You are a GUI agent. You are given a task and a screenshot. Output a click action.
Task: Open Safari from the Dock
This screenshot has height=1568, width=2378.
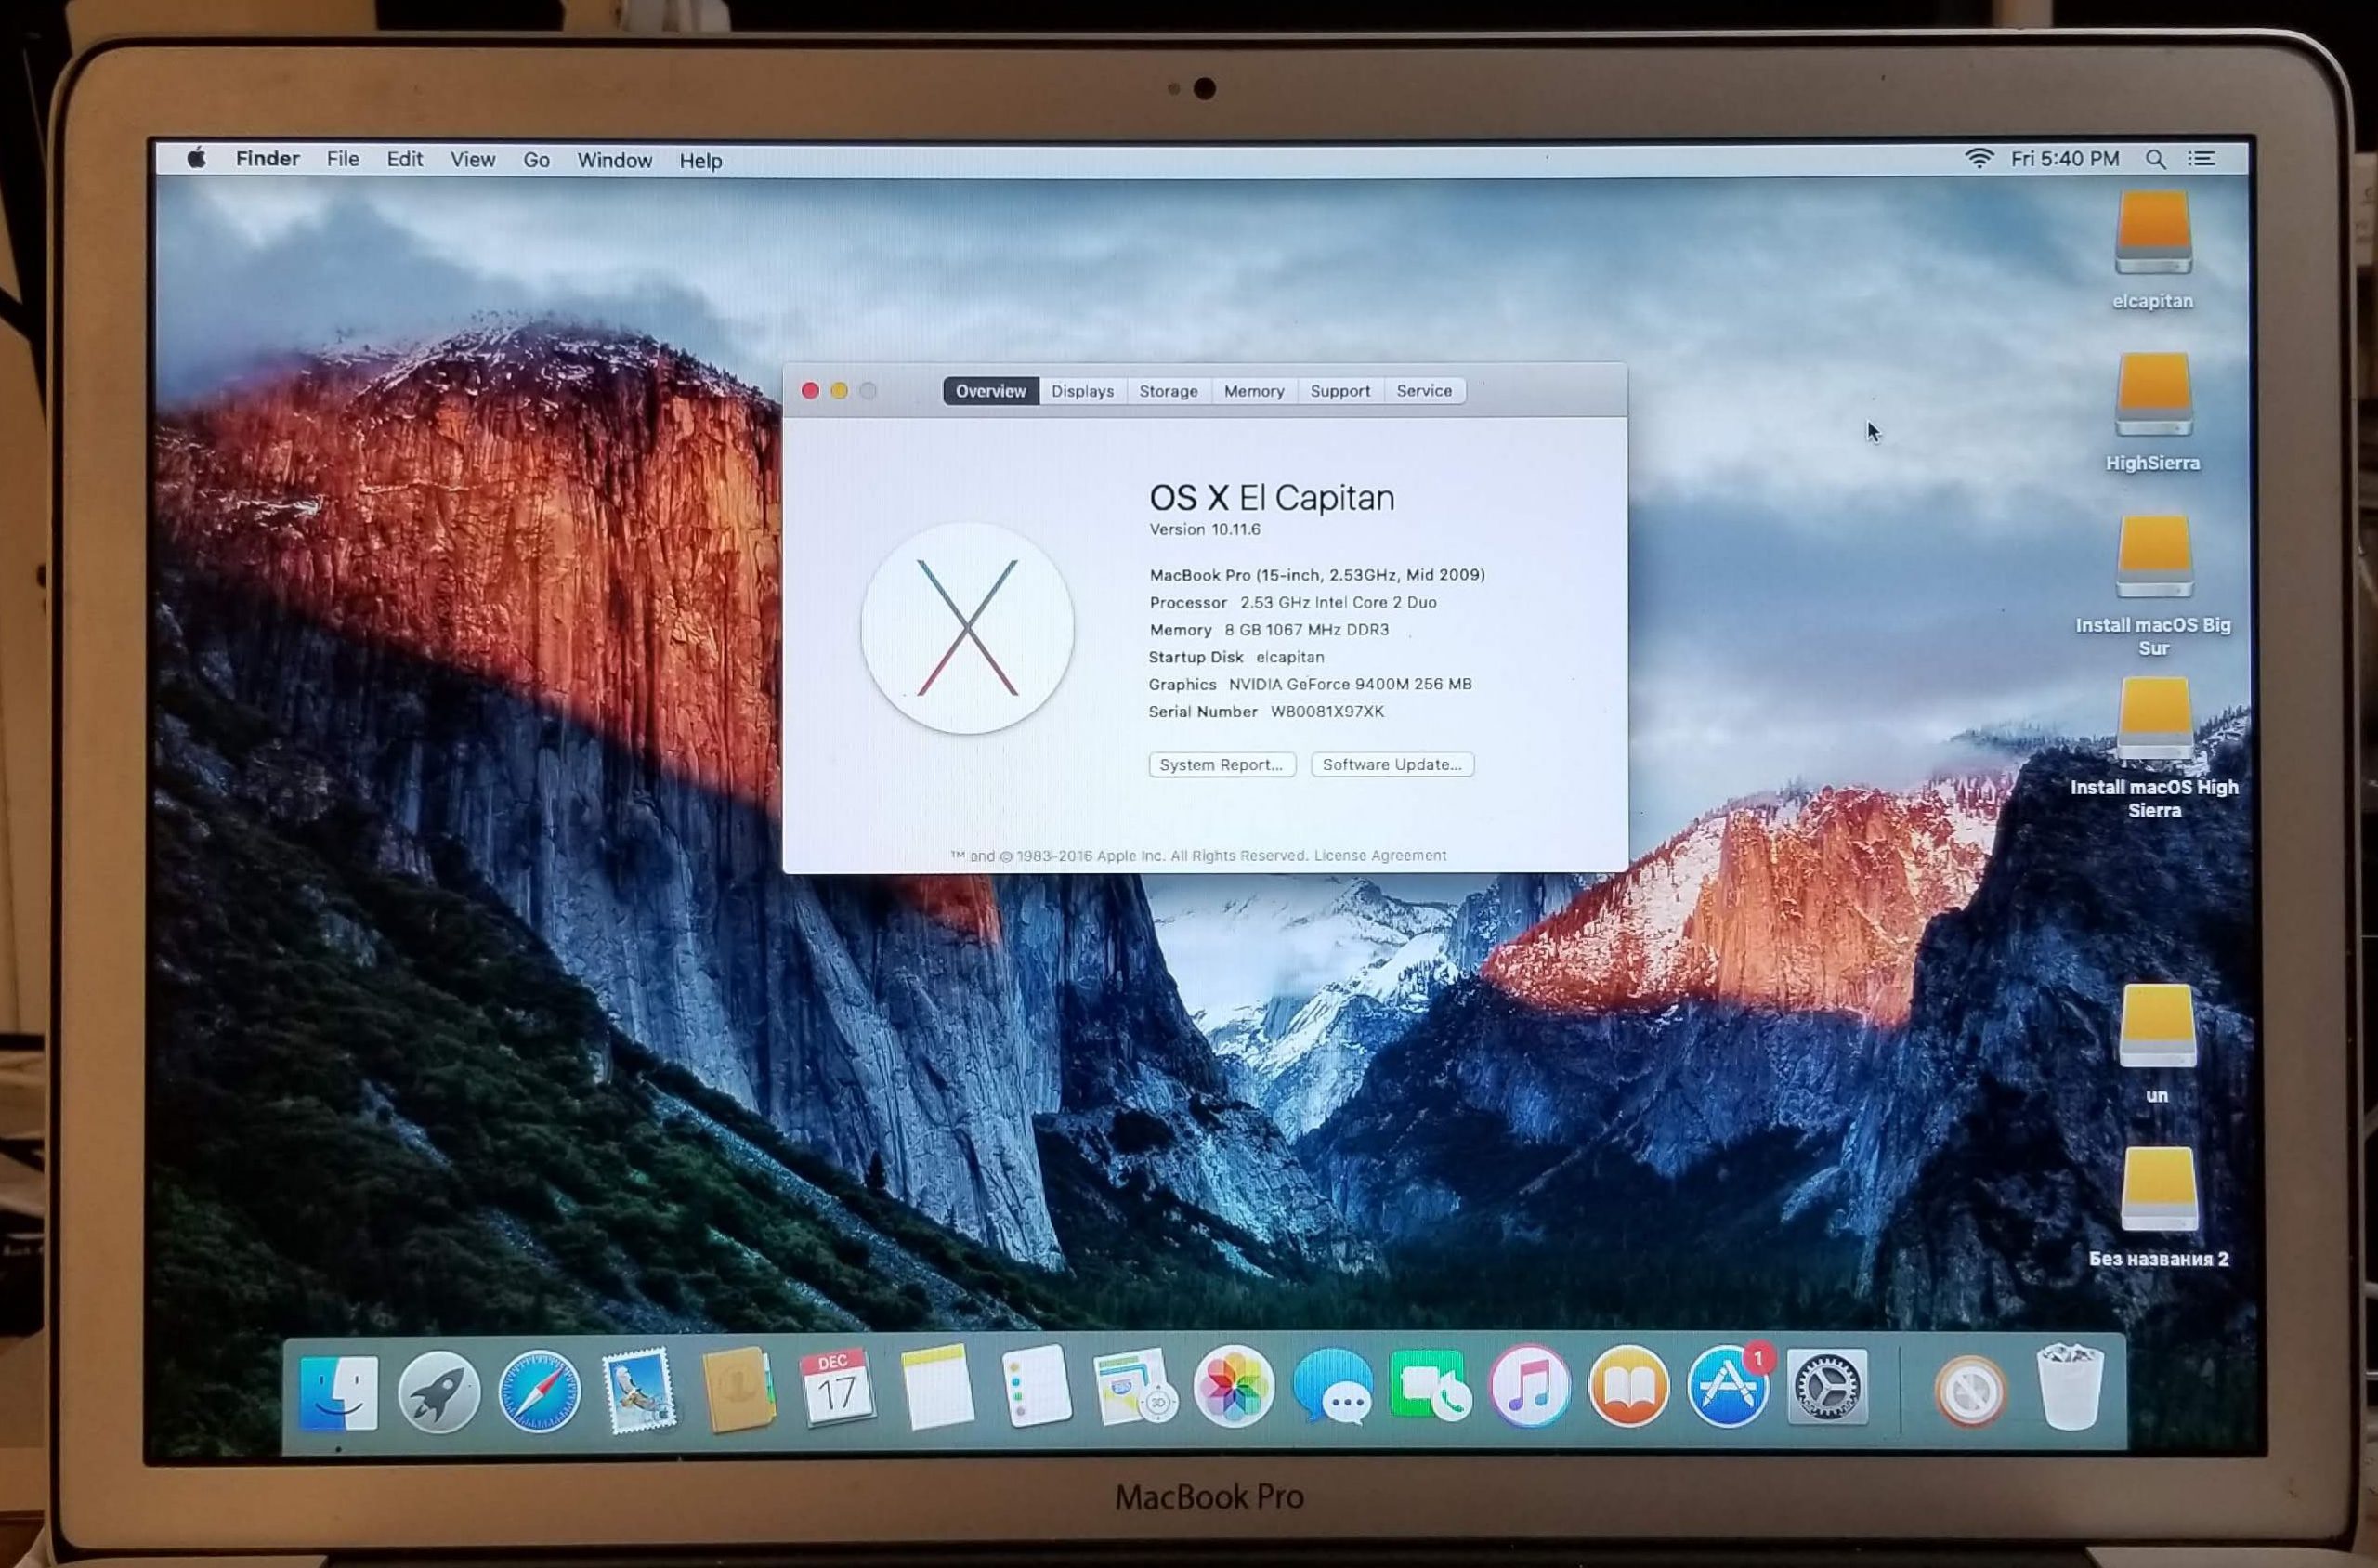point(539,1391)
